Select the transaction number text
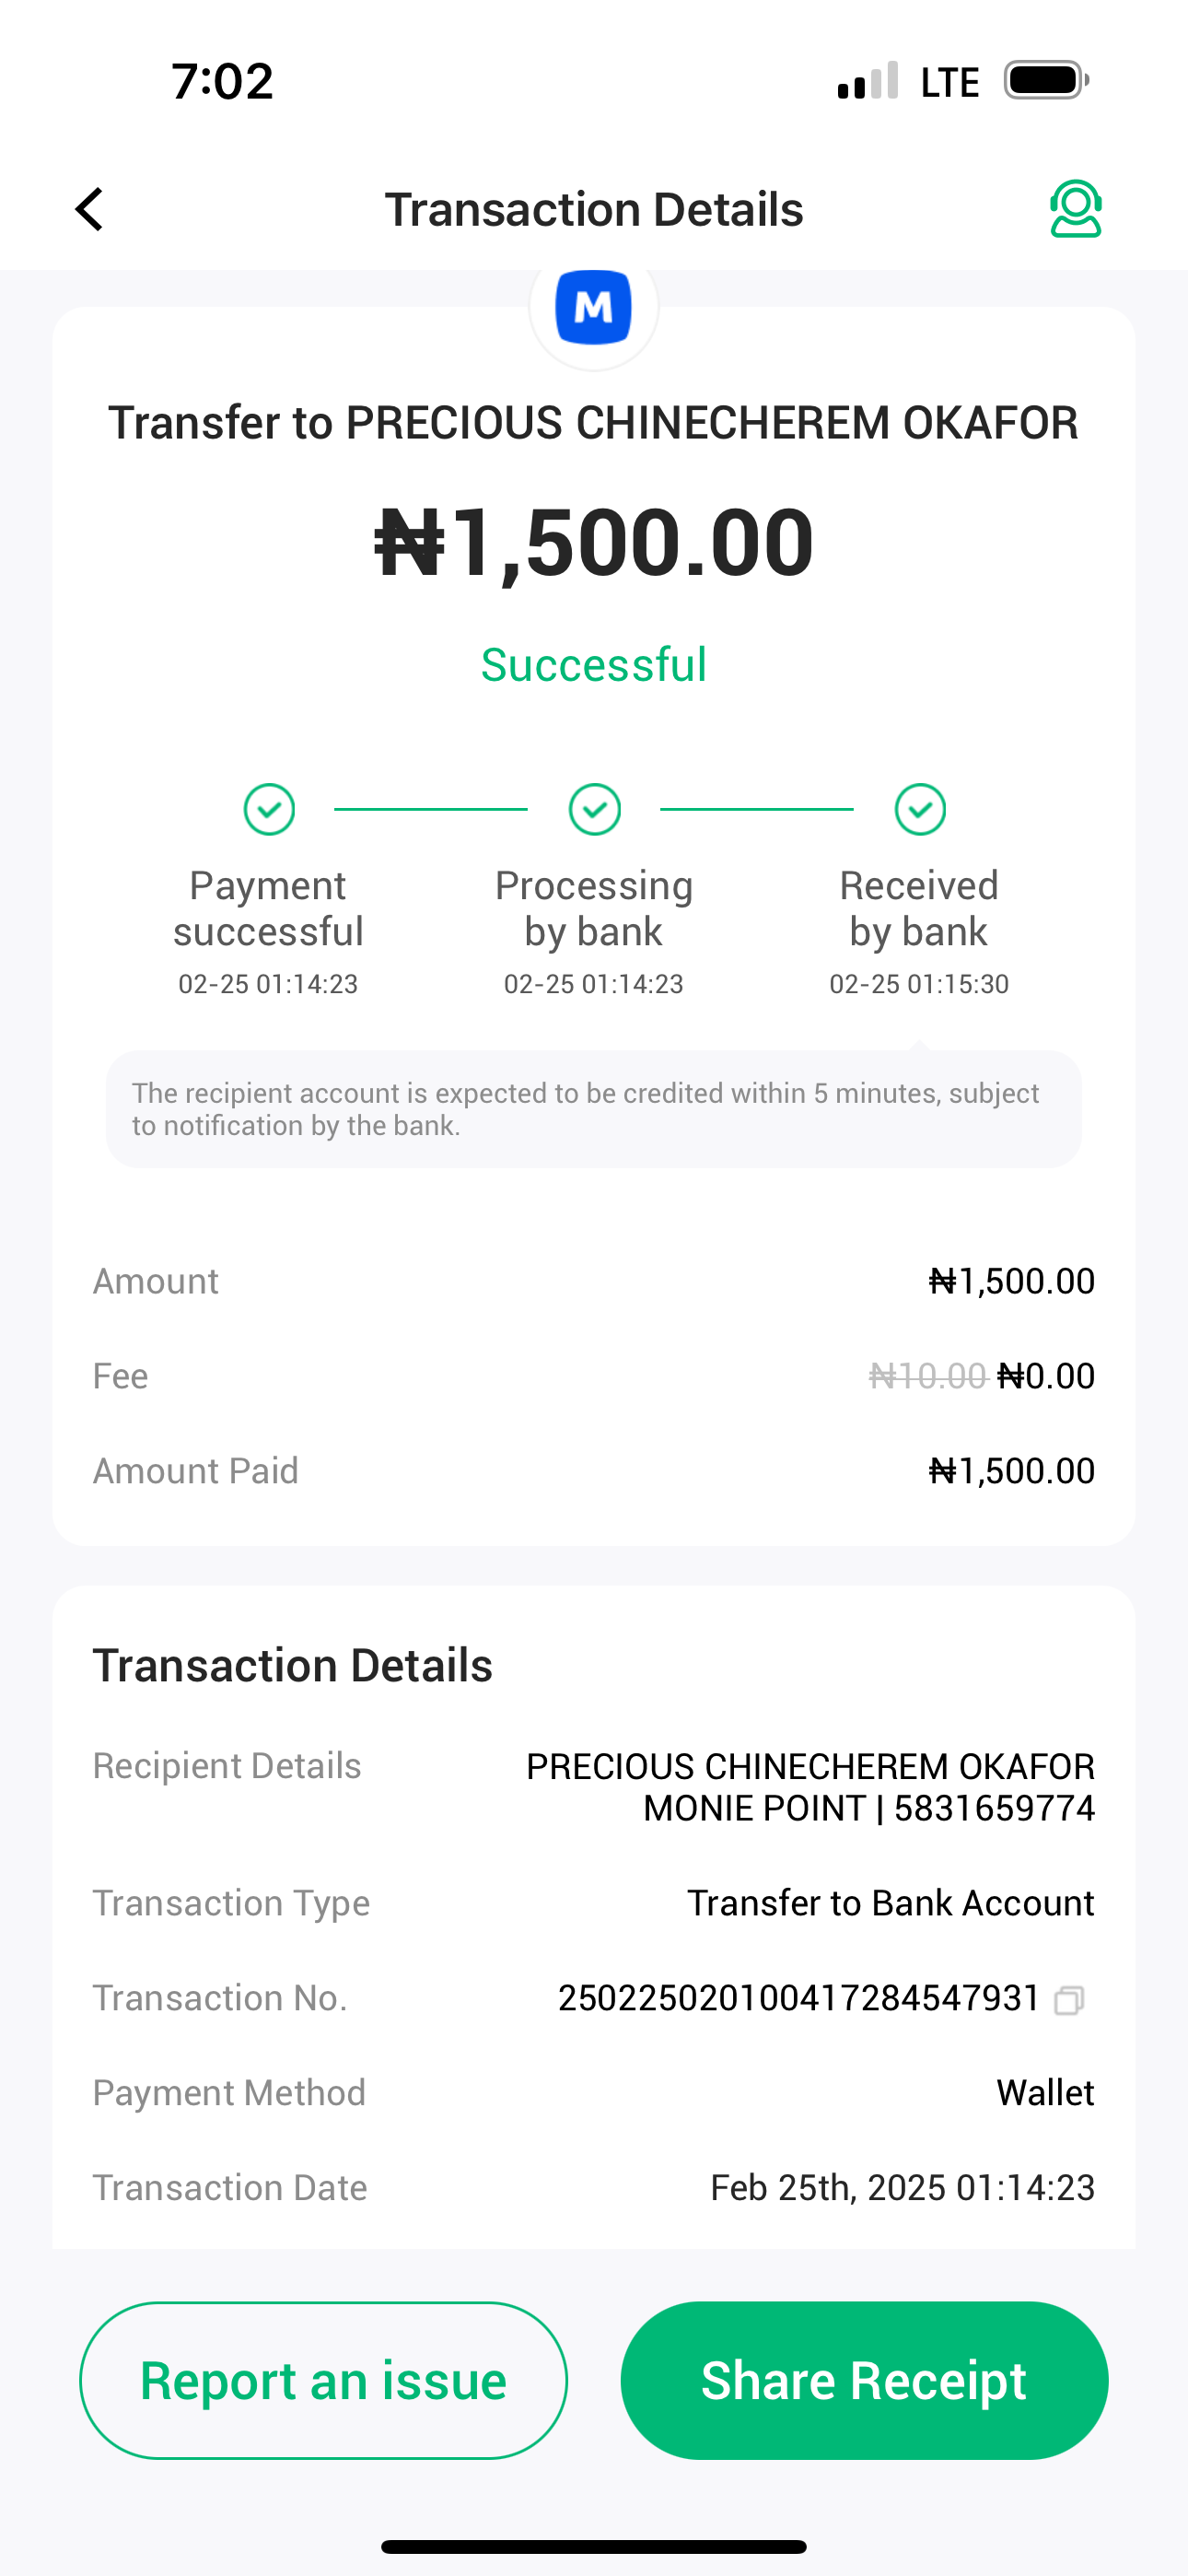The image size is (1188, 2576). (x=798, y=1998)
